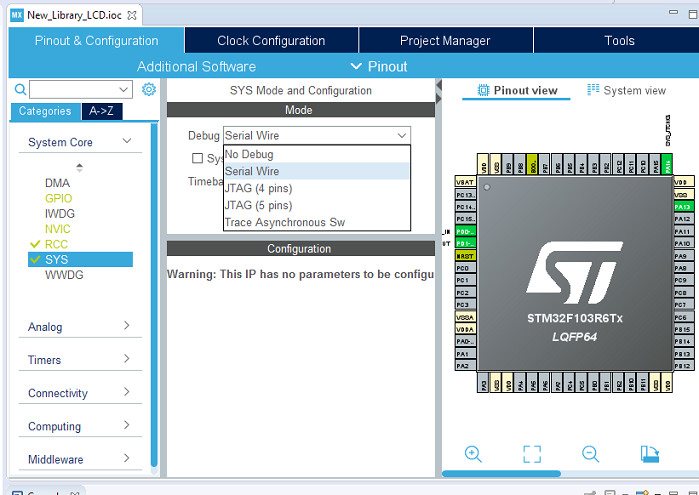Minimize the editor area
Viewport: 699px width, 495px height.
(674, 12)
